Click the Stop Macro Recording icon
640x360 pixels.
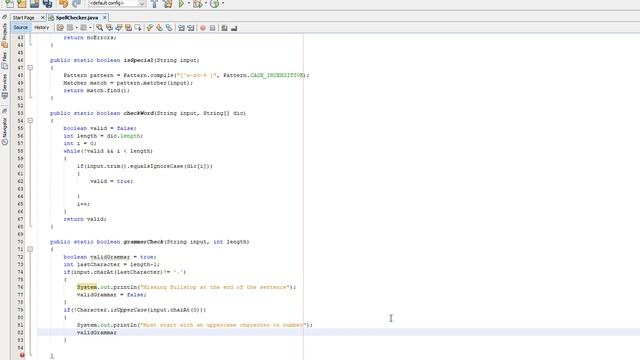point(212,28)
